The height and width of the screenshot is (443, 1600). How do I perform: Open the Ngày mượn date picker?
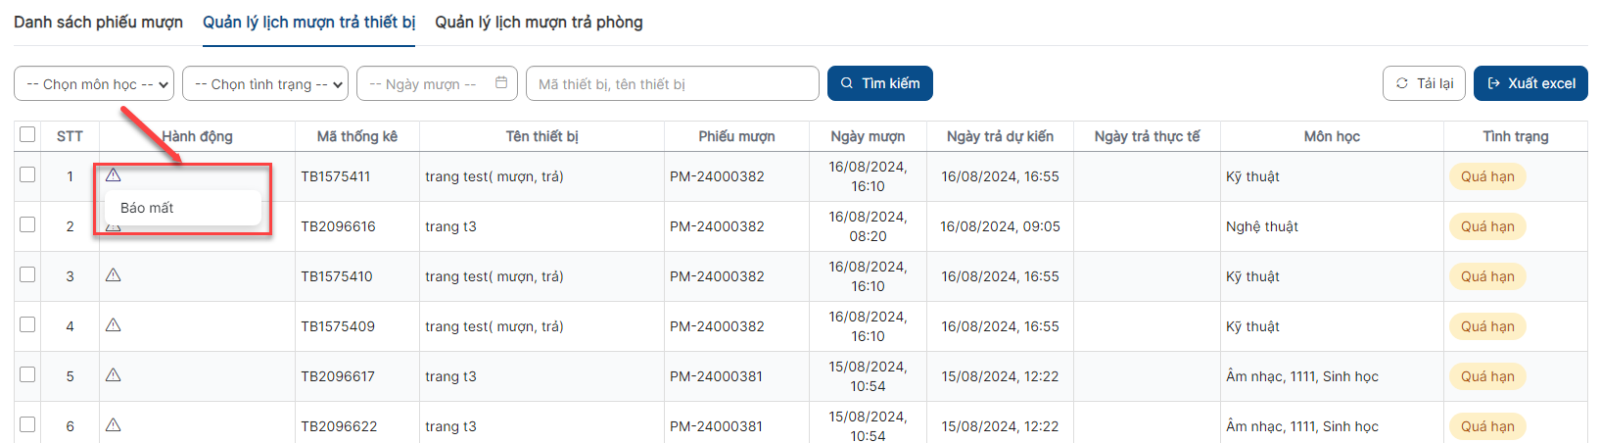(x=437, y=84)
